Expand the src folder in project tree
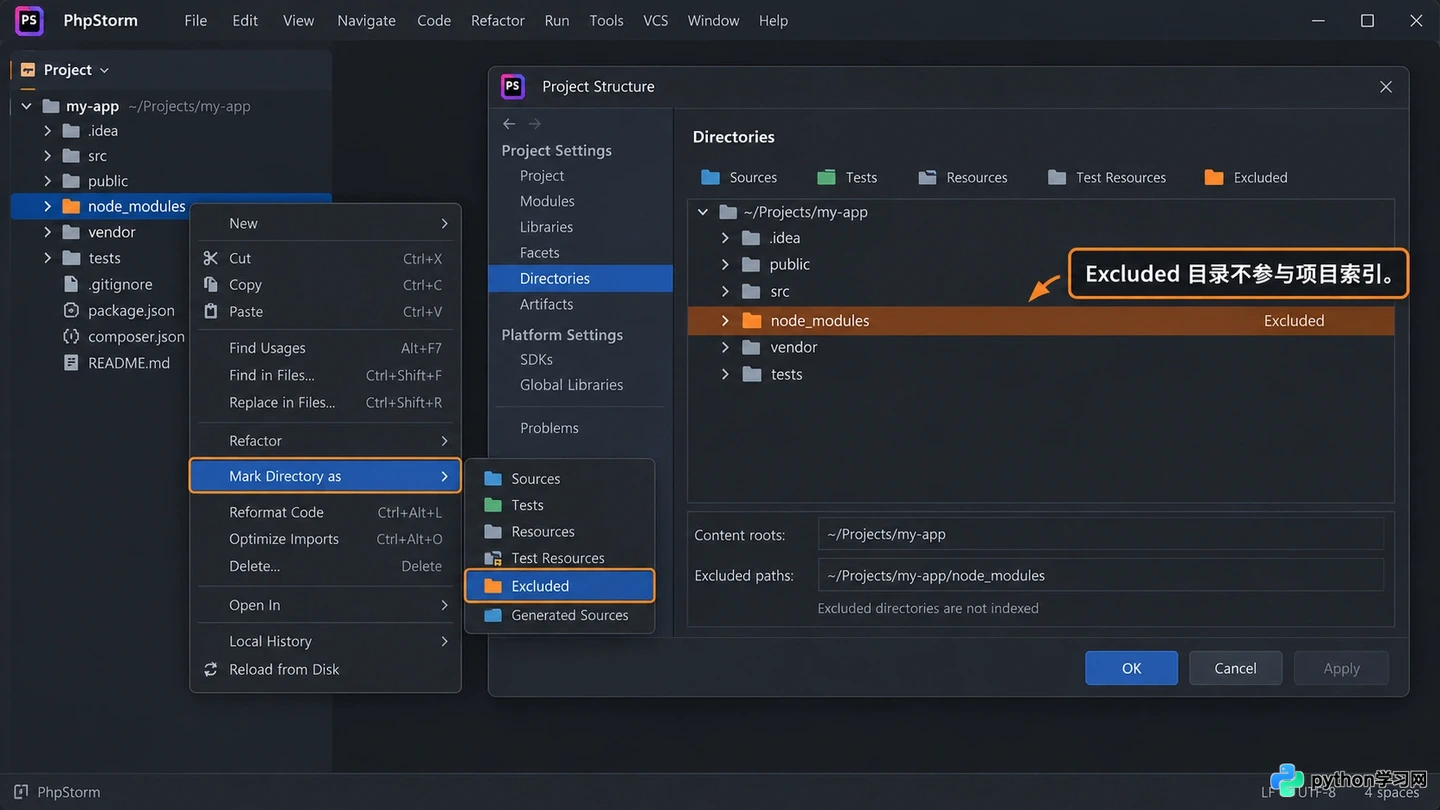This screenshot has height=810, width=1440. [47, 156]
